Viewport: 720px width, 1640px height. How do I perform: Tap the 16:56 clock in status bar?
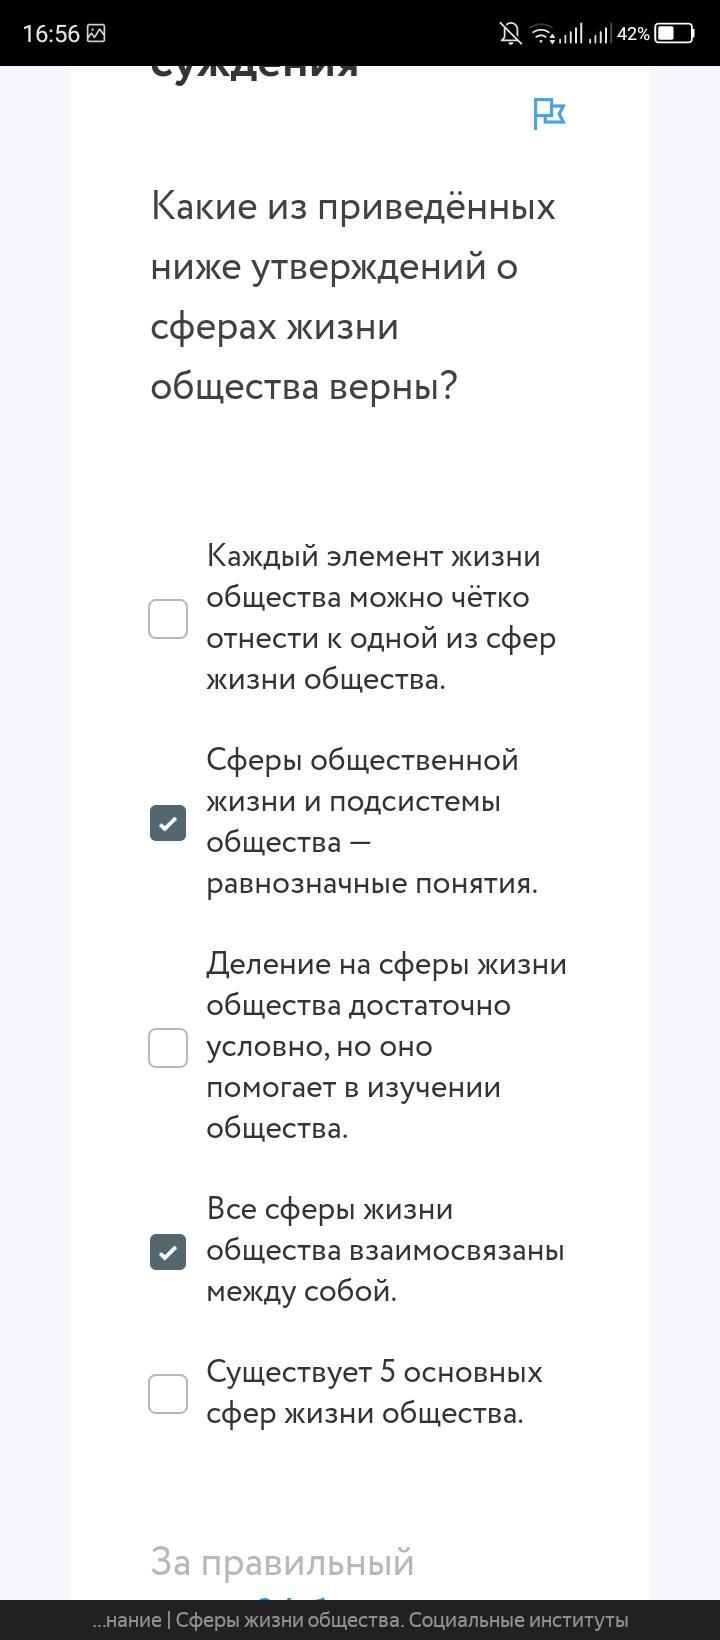pos(50,34)
